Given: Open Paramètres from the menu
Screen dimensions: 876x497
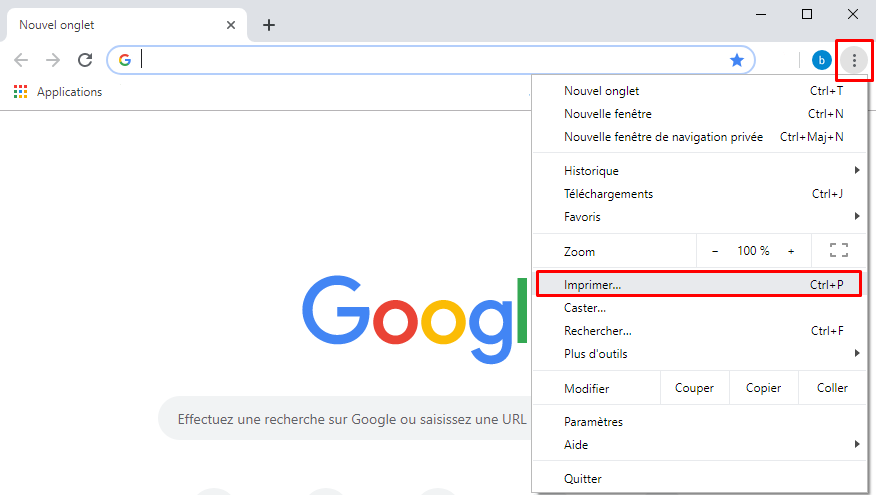Looking at the screenshot, I should [x=699, y=422].
